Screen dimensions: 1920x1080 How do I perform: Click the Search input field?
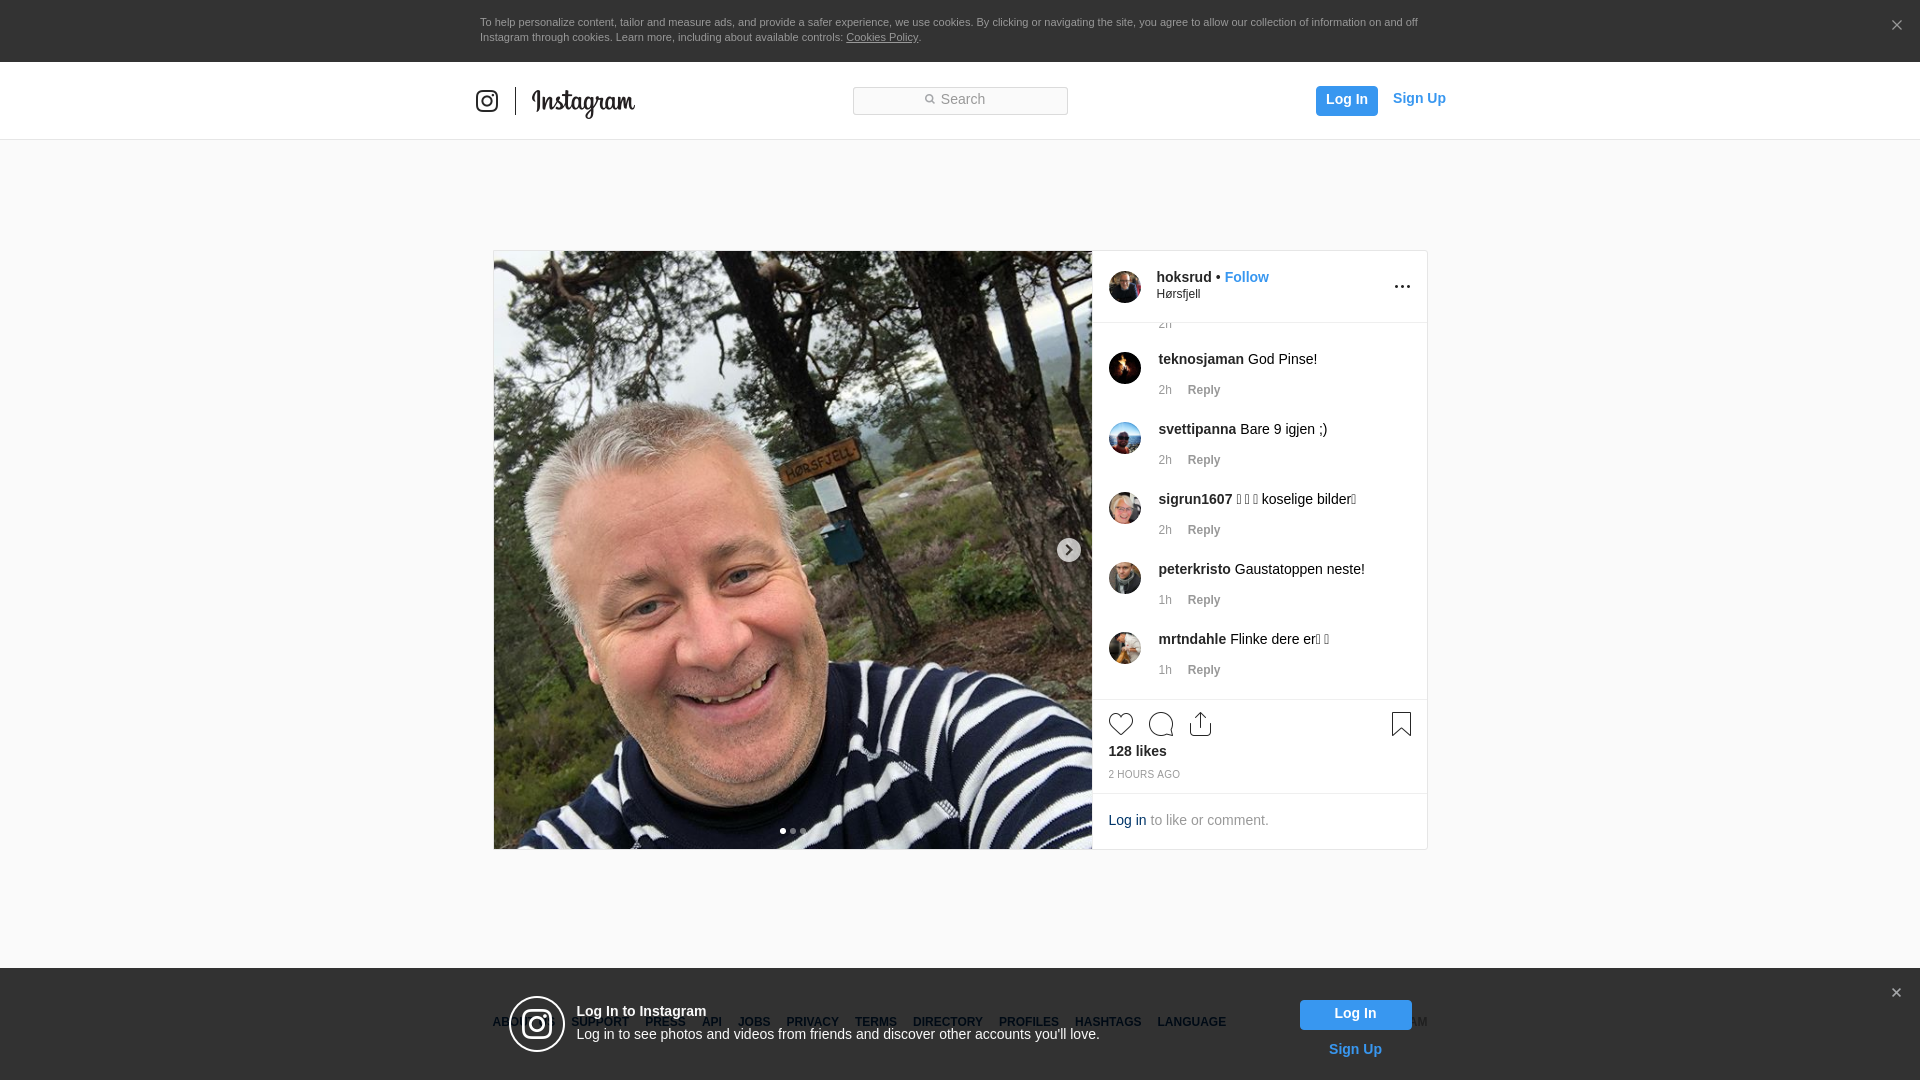click(960, 101)
